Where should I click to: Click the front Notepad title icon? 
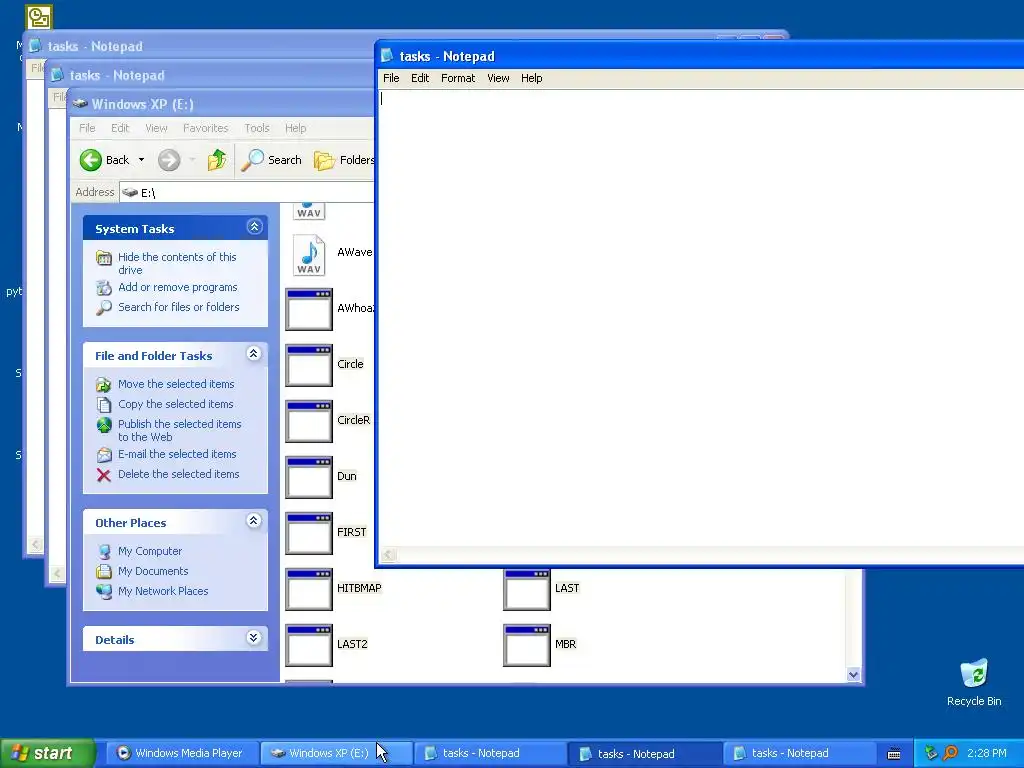pos(387,56)
